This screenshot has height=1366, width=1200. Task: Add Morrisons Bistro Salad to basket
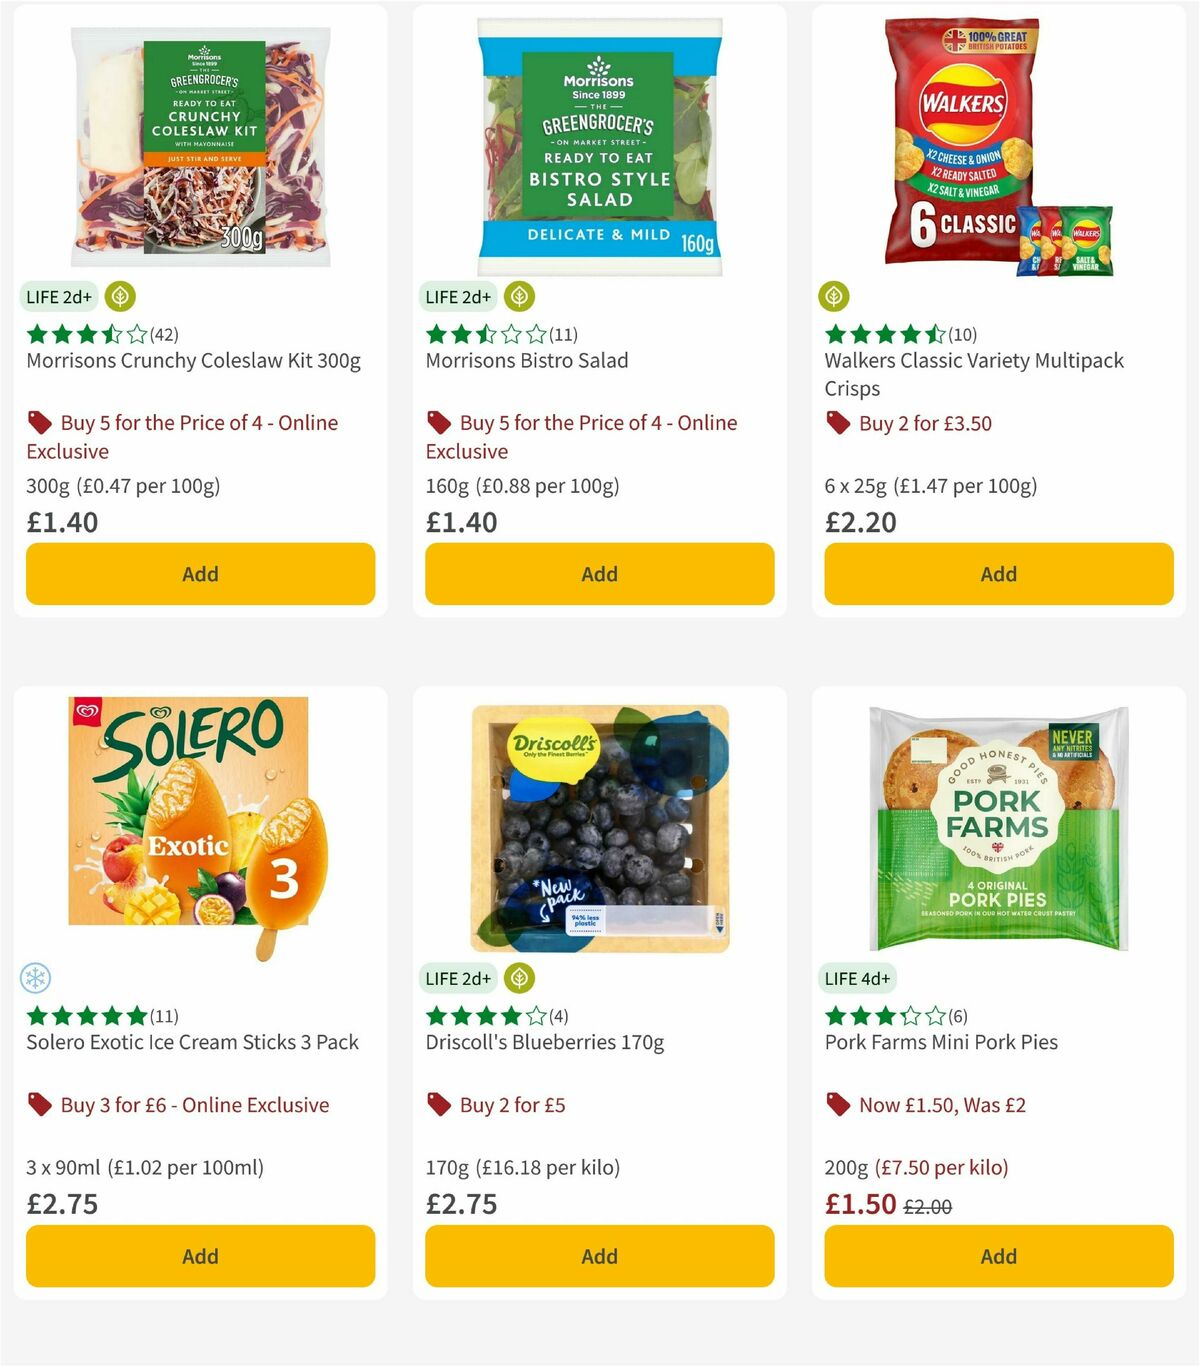pyautogui.click(x=598, y=574)
